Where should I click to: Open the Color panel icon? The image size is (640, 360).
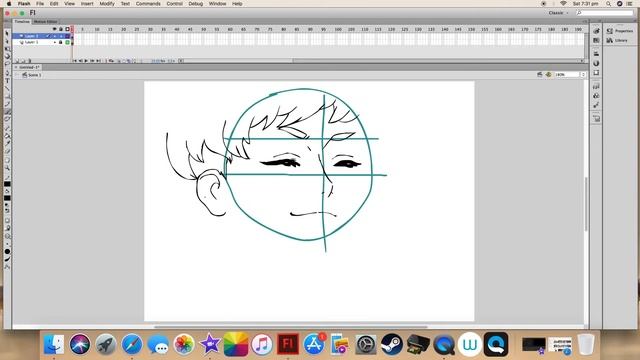click(596, 31)
